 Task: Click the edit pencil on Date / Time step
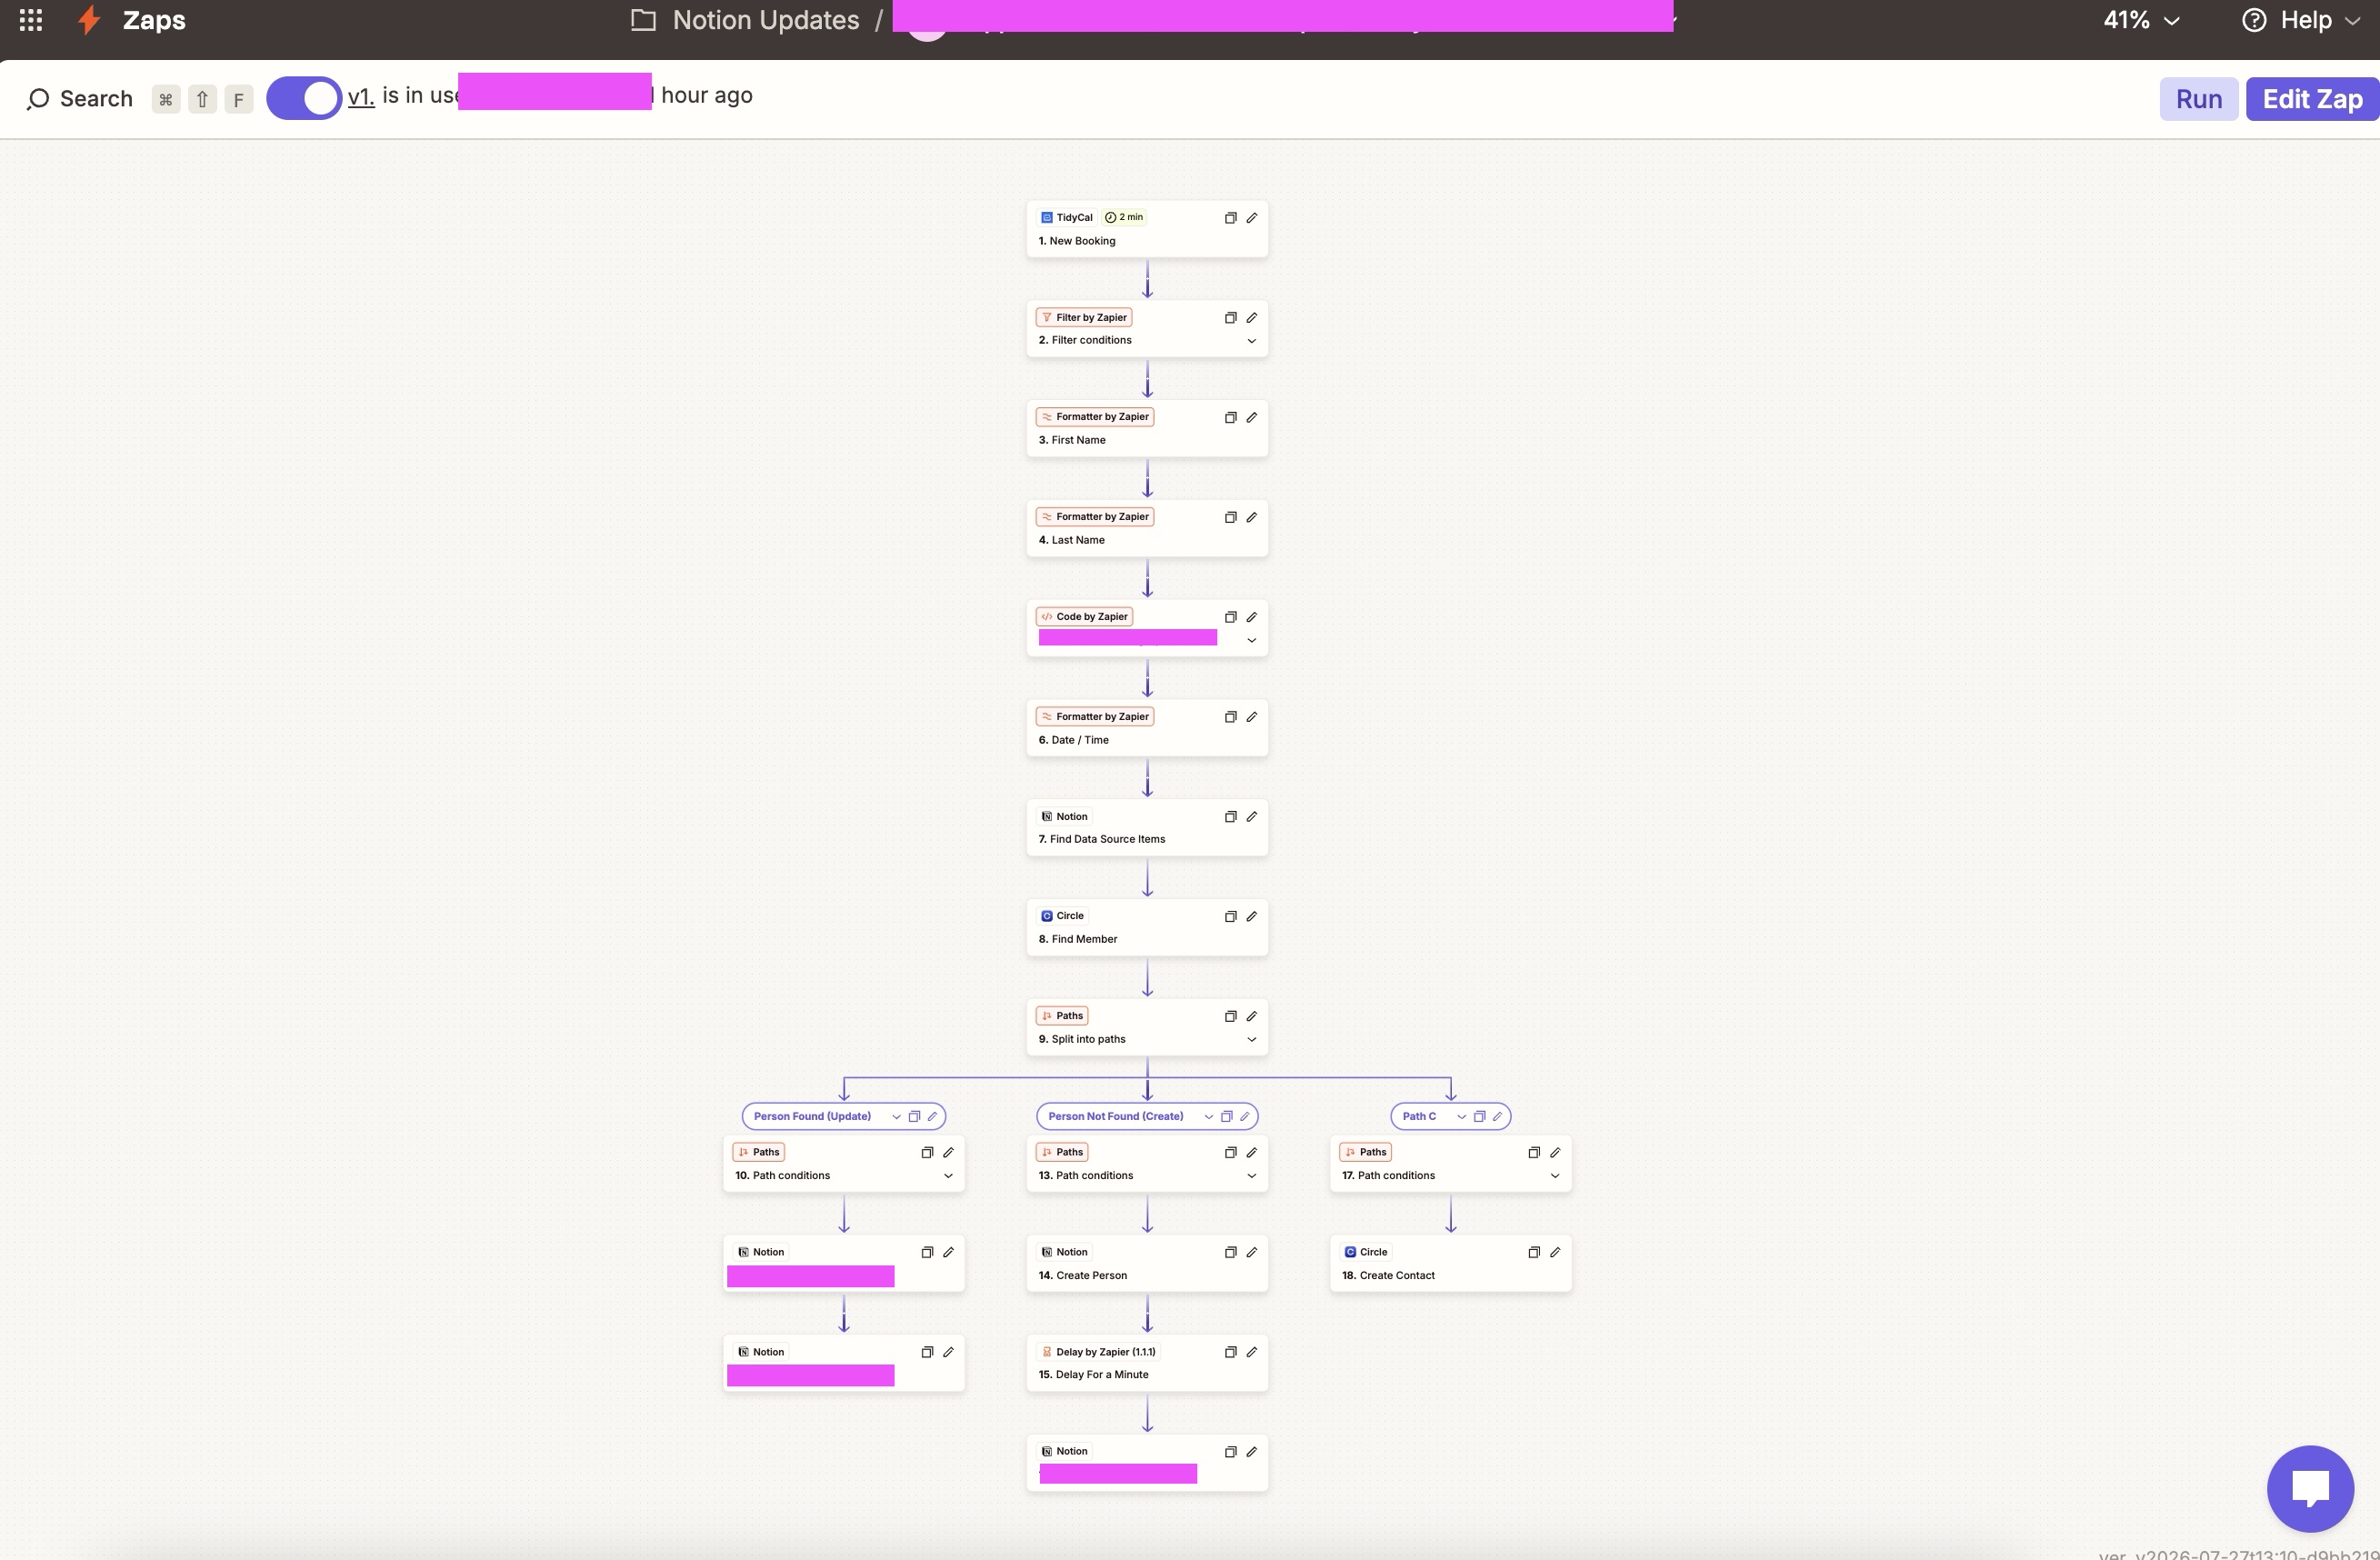1251,717
